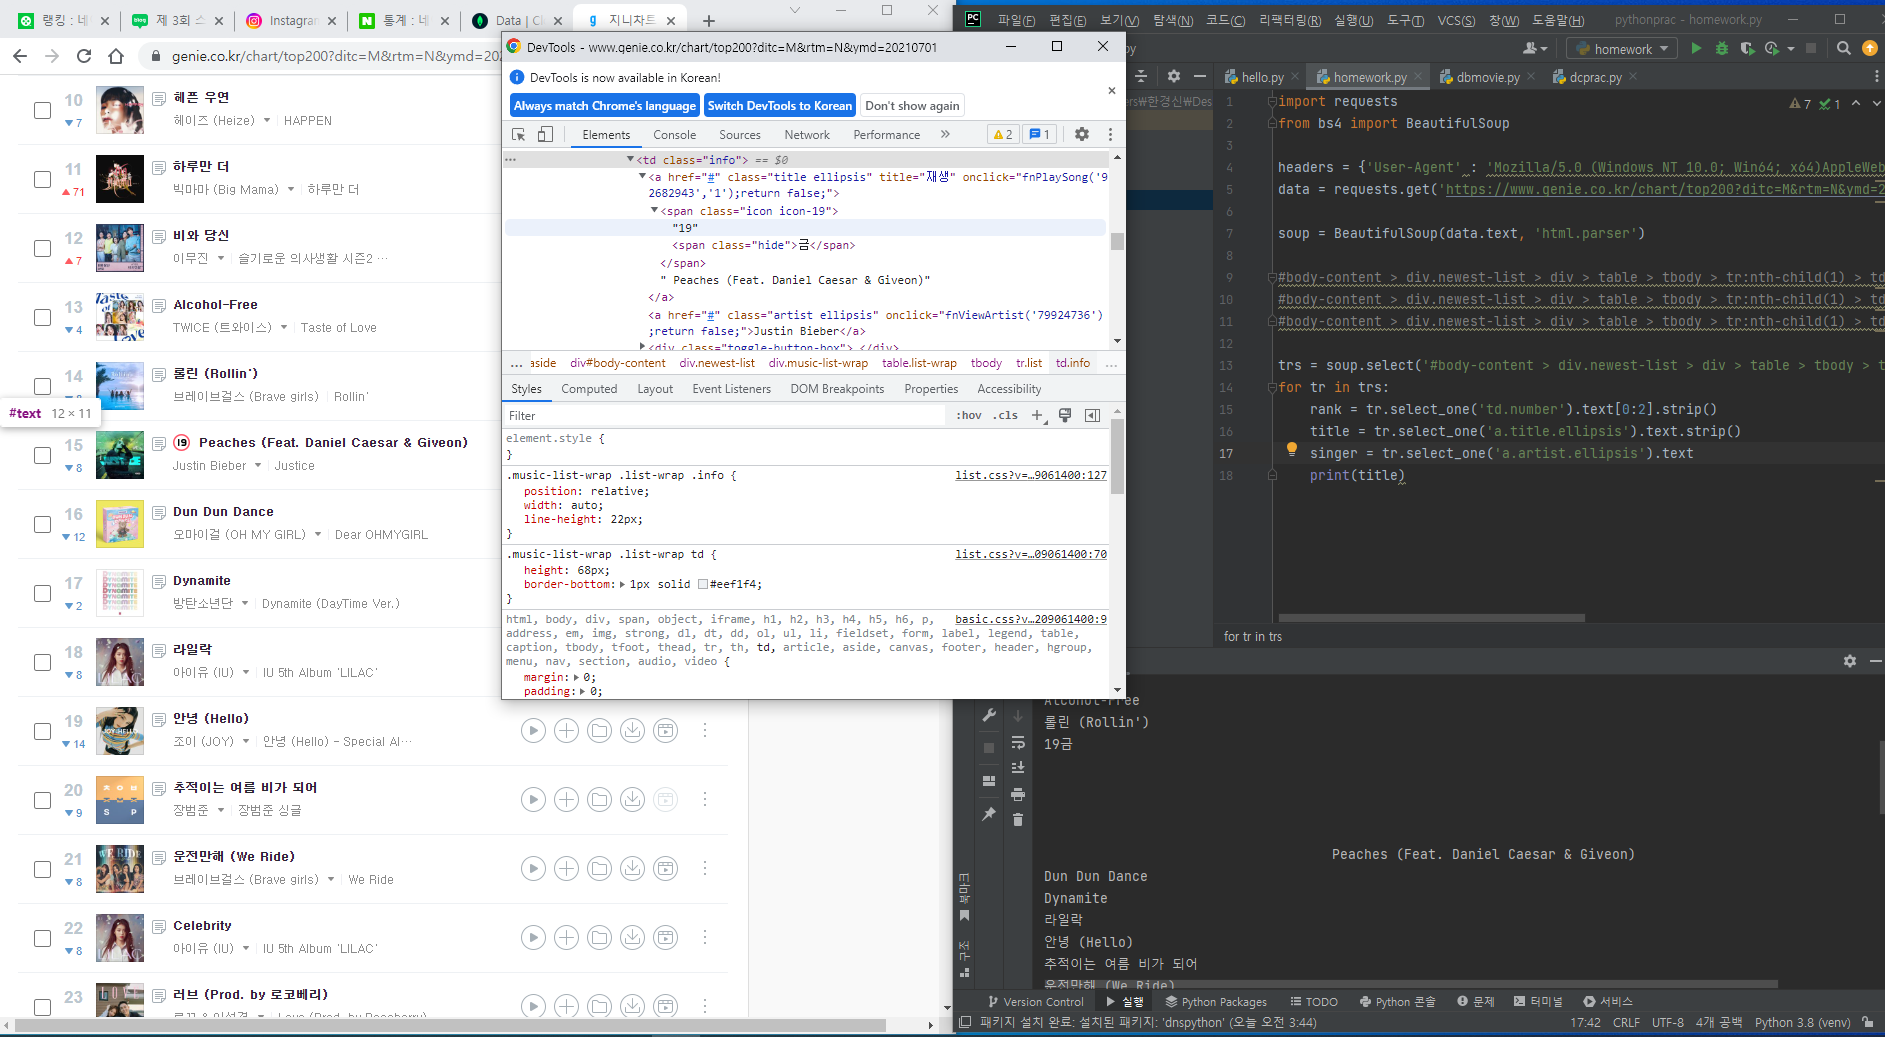The image size is (1885, 1037).
Task: Open PyCharm editor panel settings gear
Action: (1174, 76)
